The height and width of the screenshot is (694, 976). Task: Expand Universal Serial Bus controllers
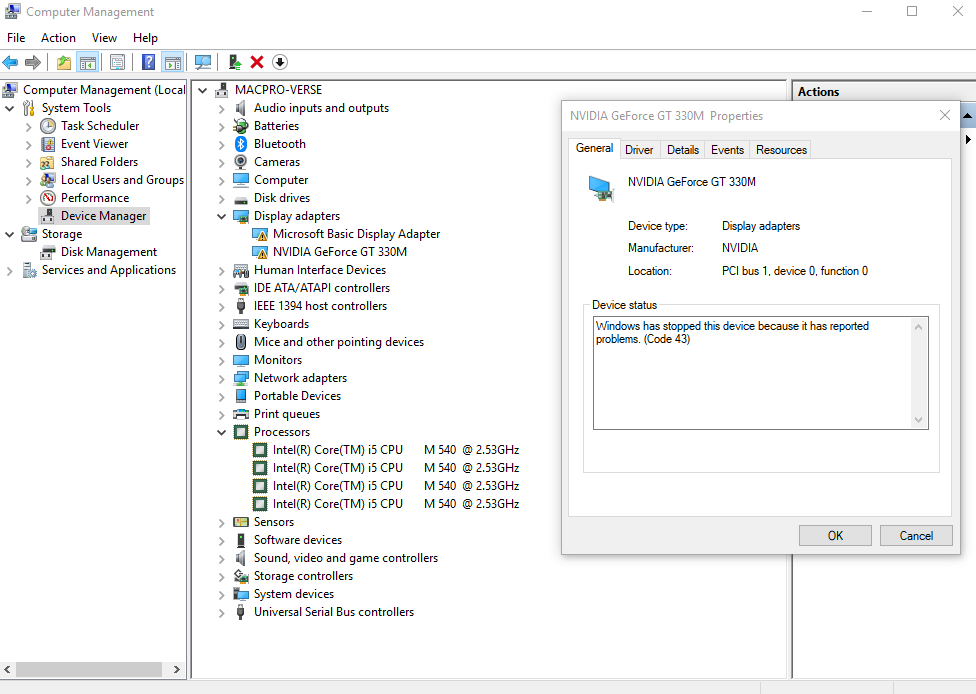tap(222, 613)
